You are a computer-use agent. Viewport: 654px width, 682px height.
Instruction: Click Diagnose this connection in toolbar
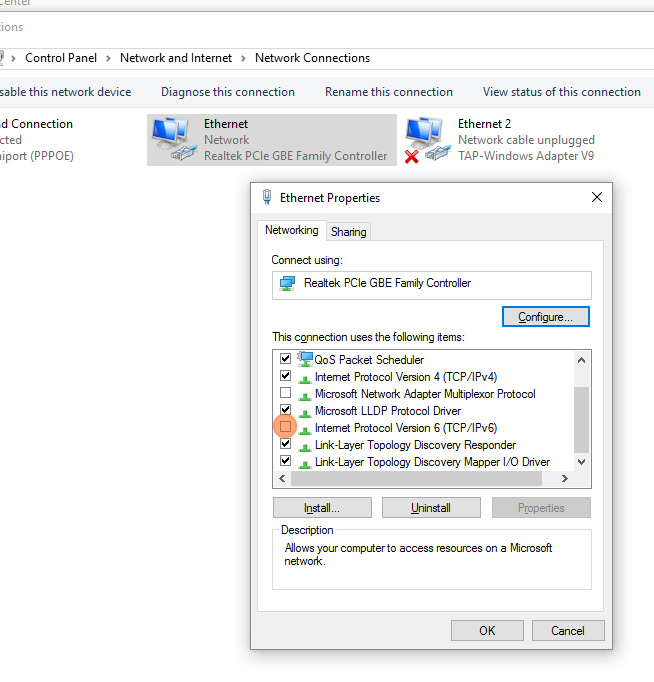point(228,92)
